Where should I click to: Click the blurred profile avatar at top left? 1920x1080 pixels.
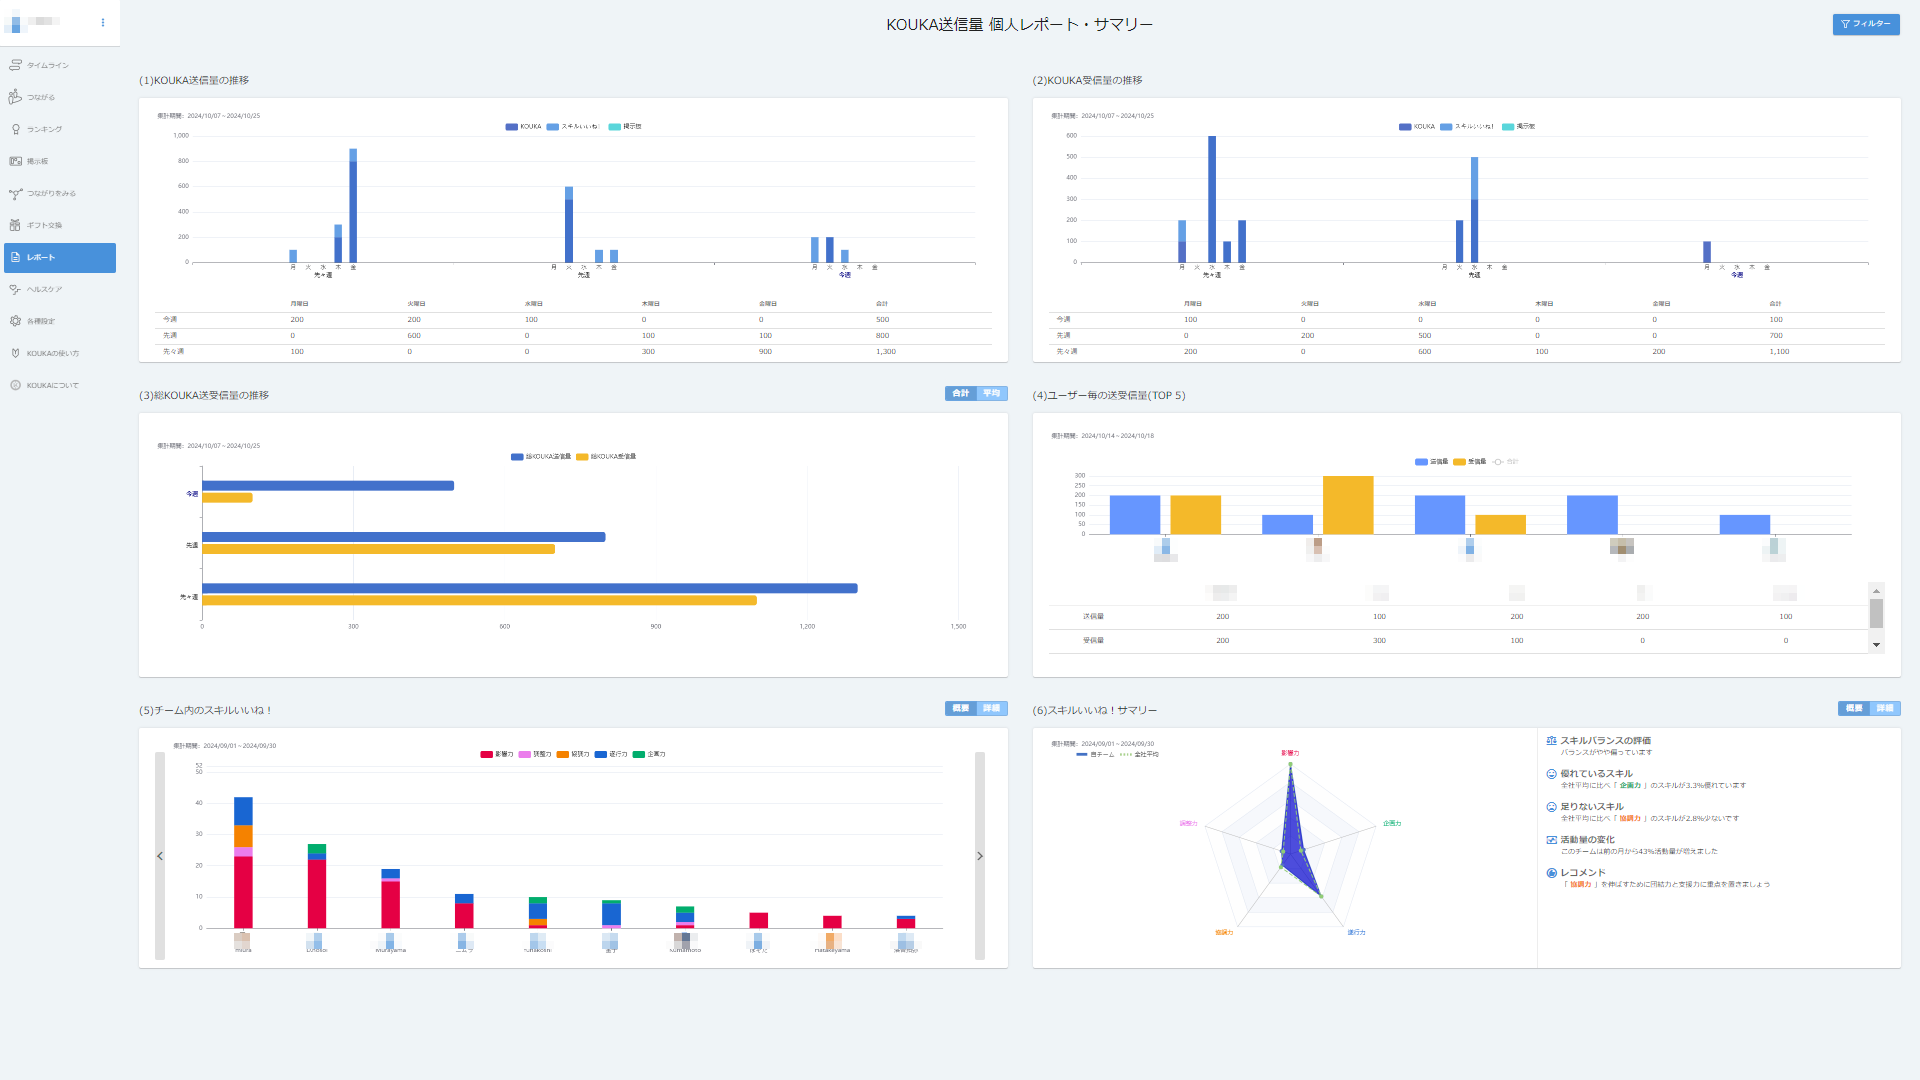click(x=14, y=23)
